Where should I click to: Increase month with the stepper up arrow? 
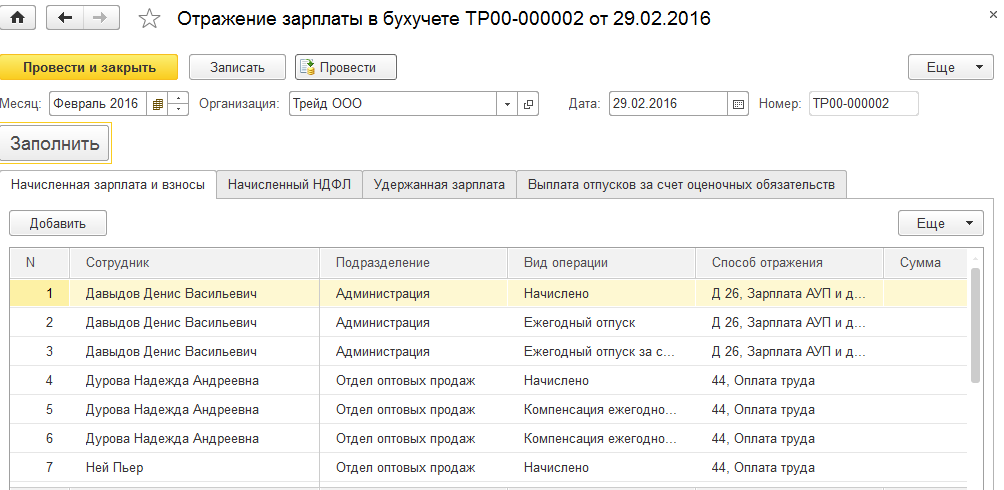point(179,98)
